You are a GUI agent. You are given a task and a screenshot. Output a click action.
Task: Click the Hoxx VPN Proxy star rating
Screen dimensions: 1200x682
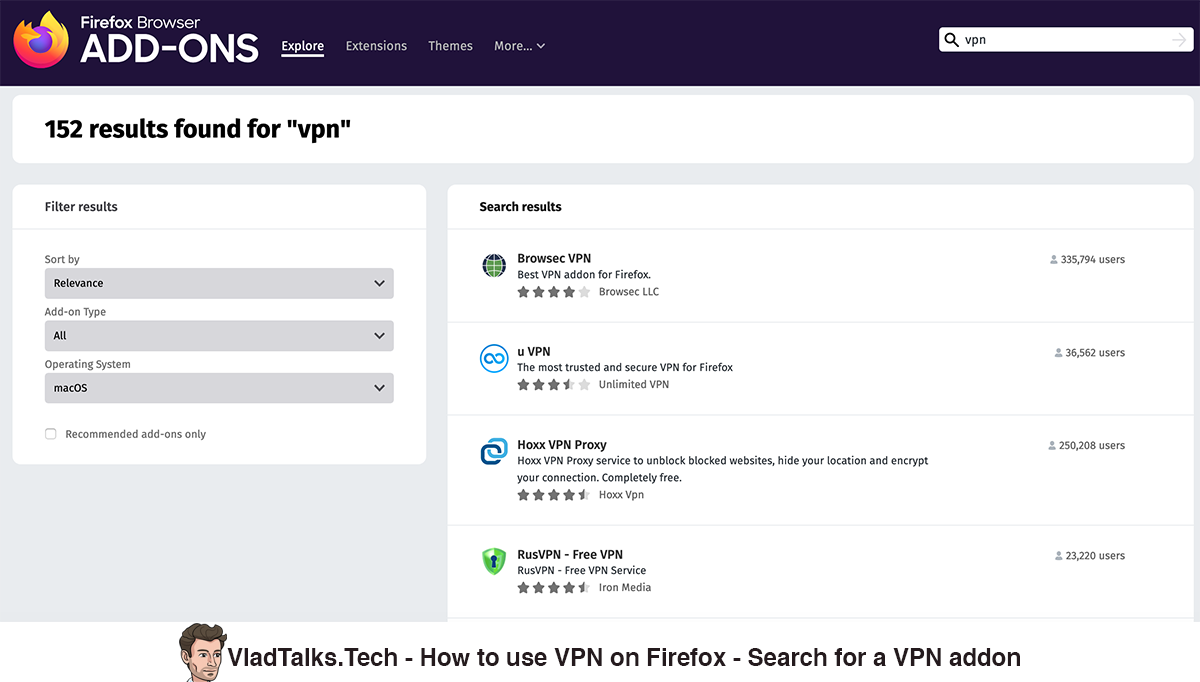[554, 494]
